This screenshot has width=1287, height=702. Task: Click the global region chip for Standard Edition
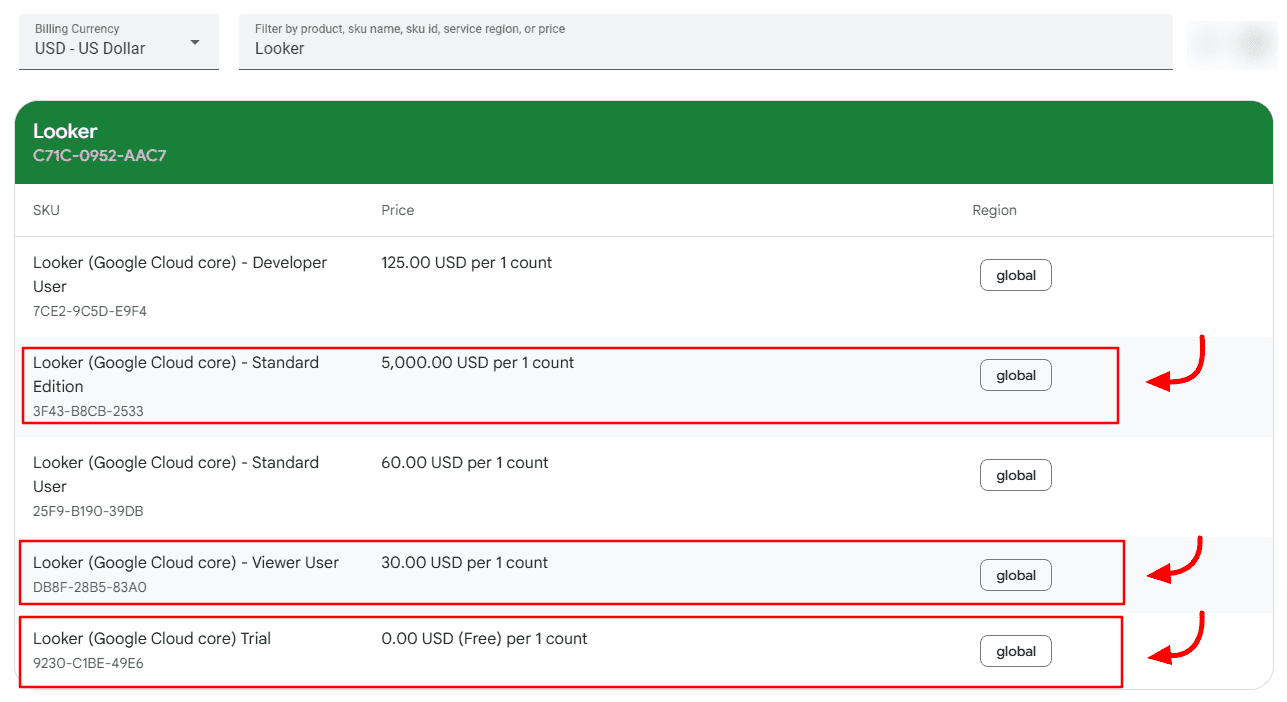click(1015, 375)
